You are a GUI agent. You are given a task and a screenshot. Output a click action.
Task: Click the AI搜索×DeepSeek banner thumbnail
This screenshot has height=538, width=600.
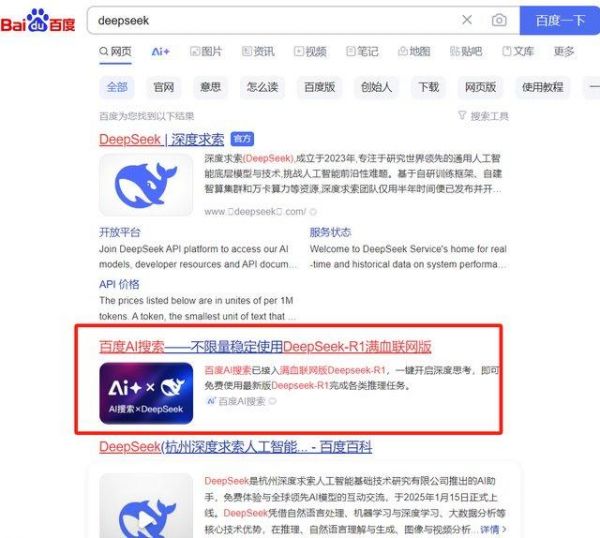point(146,393)
